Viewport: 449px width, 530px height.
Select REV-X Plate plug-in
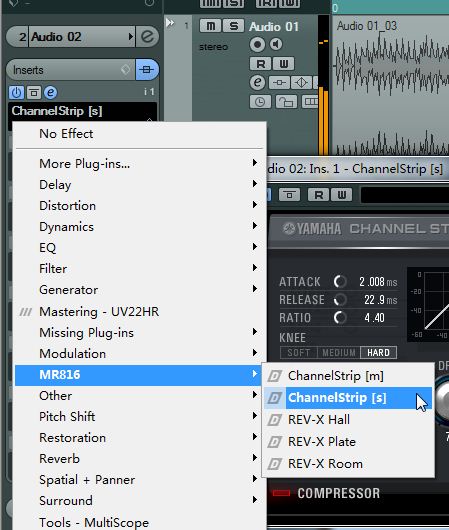(348, 442)
